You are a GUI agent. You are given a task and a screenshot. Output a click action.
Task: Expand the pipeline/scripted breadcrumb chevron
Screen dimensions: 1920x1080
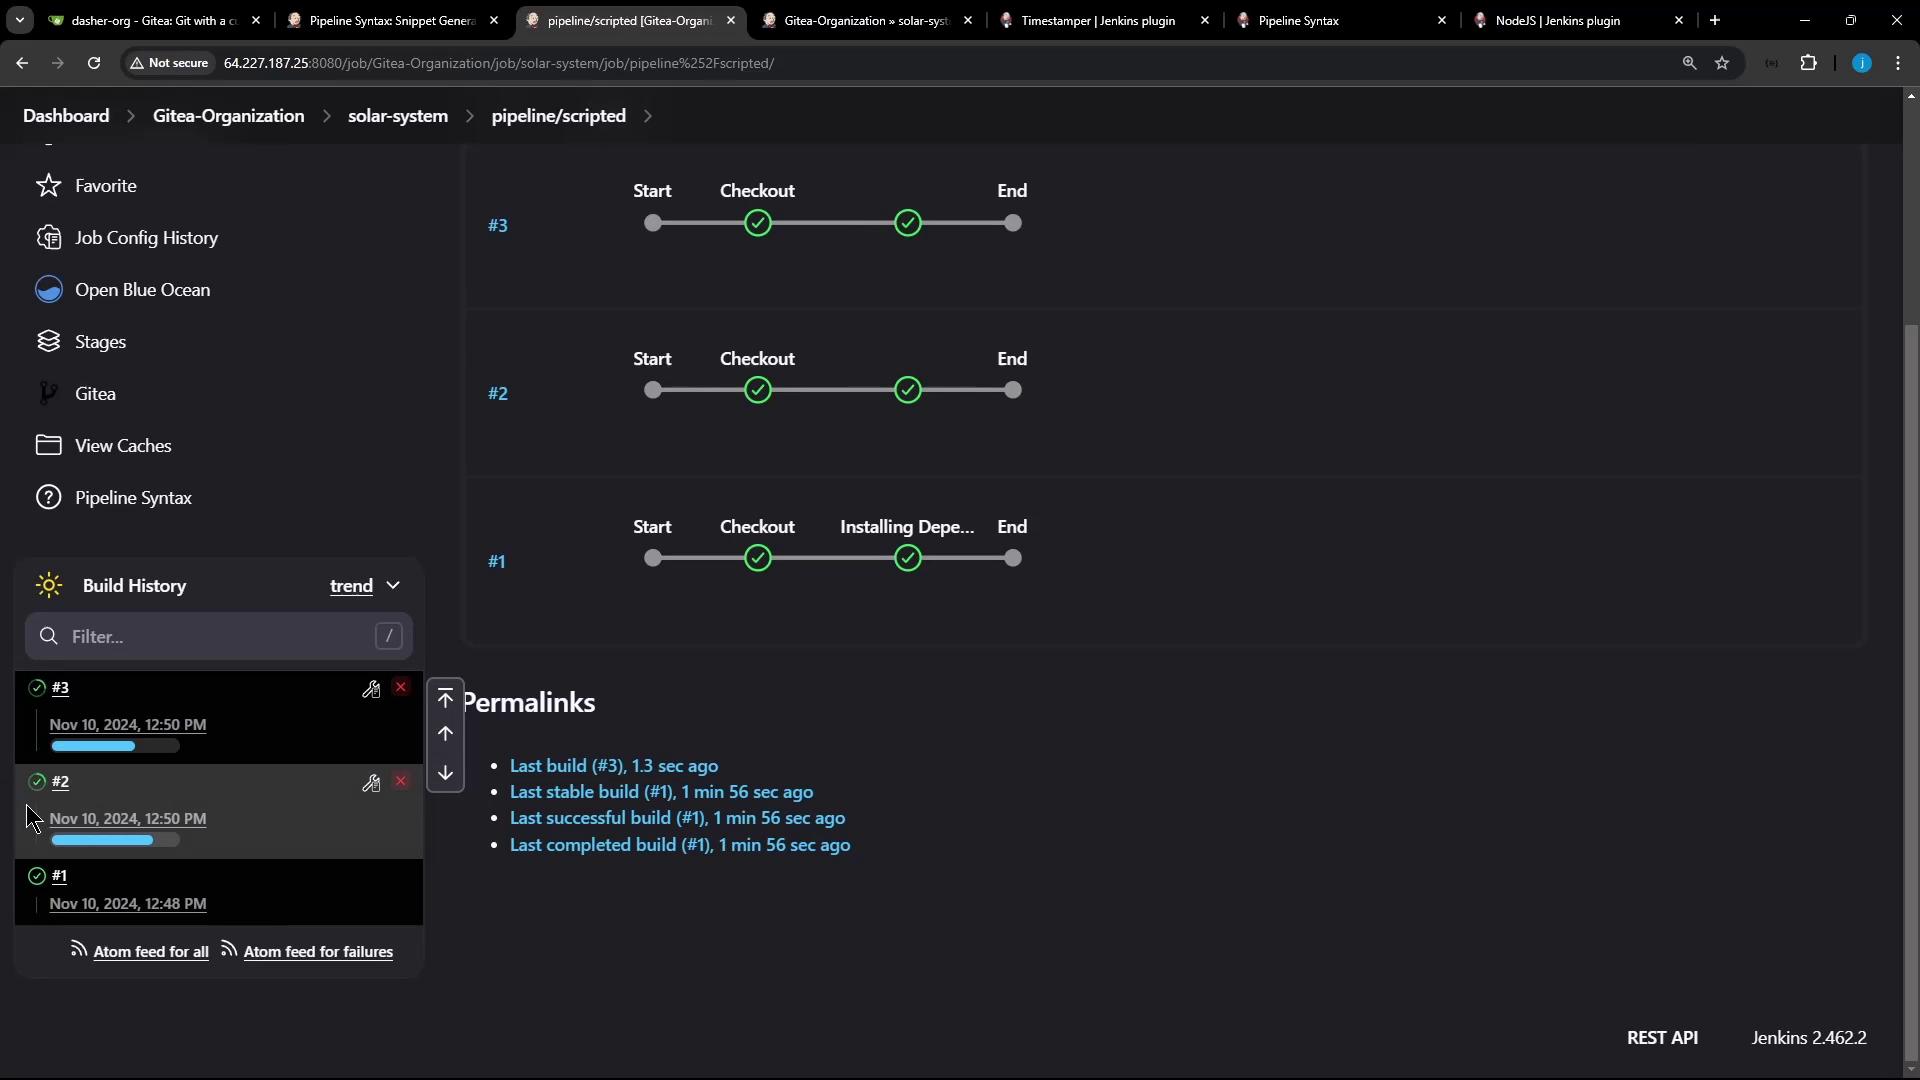point(648,116)
